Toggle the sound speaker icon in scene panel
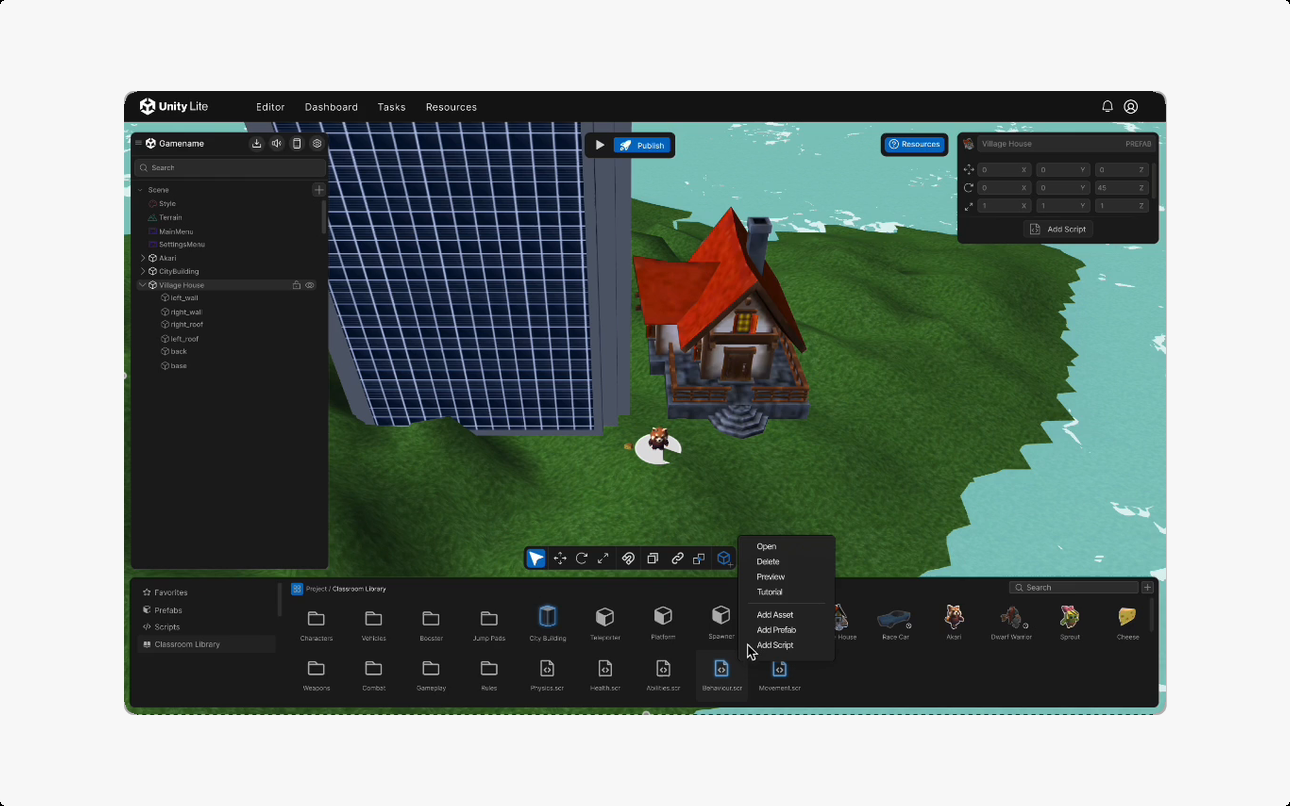1290x806 pixels. pos(277,144)
